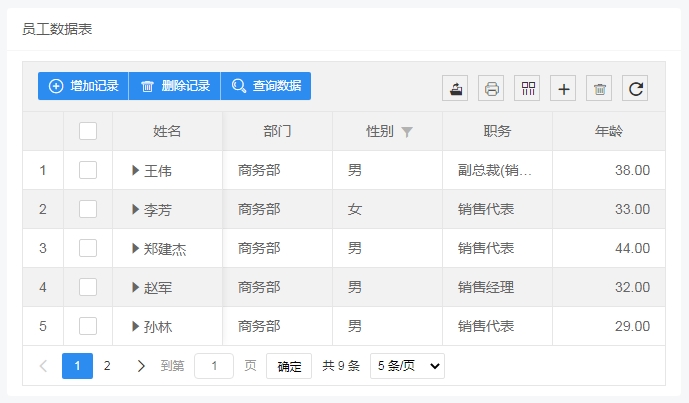
Task: Click the 部门 column header
Action: click(x=278, y=131)
